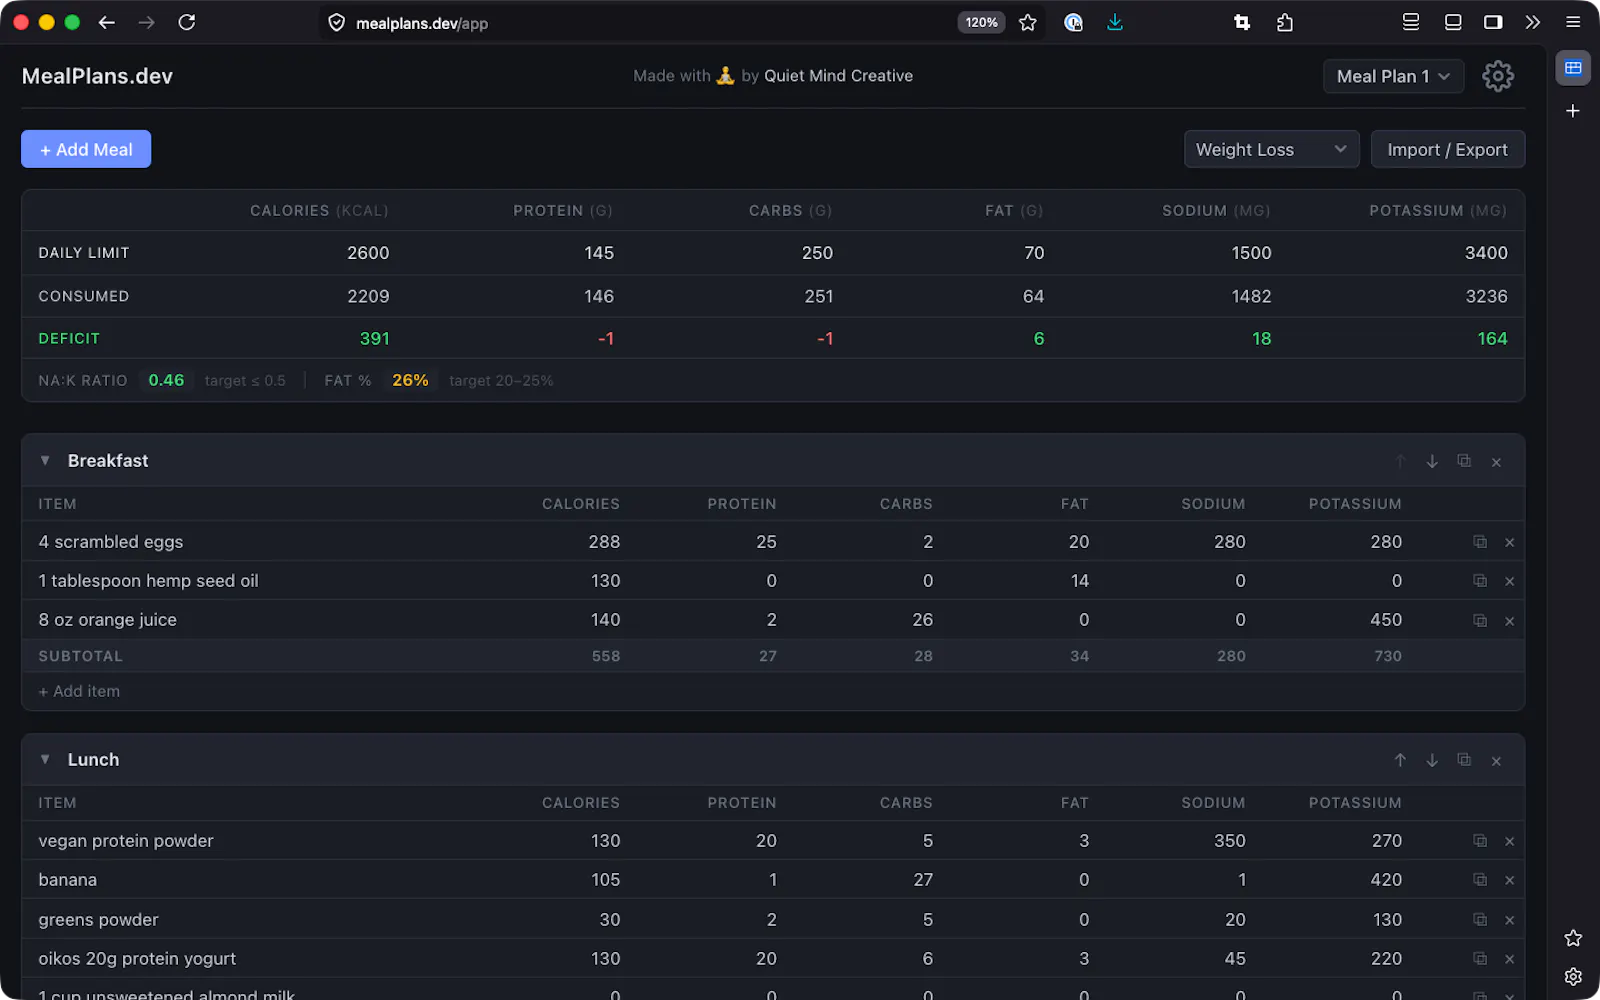1600x1000 pixels.
Task: Duplicate the vegan protein powder item
Action: (x=1480, y=841)
